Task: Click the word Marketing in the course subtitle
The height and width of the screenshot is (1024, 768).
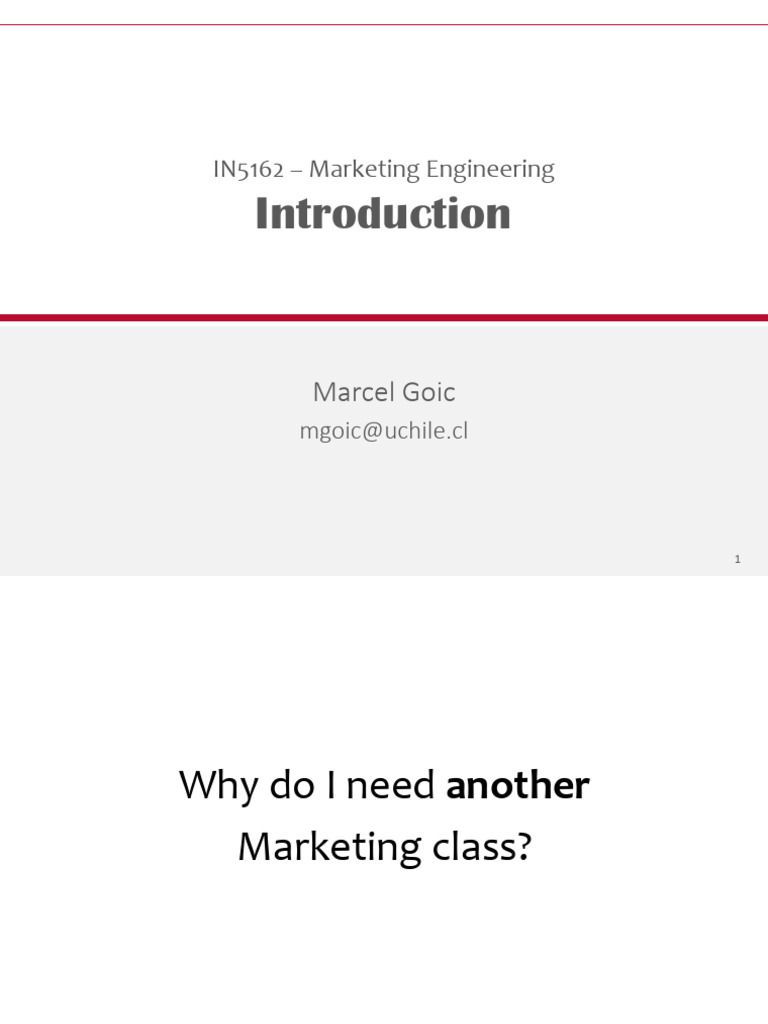Action: tap(364, 170)
